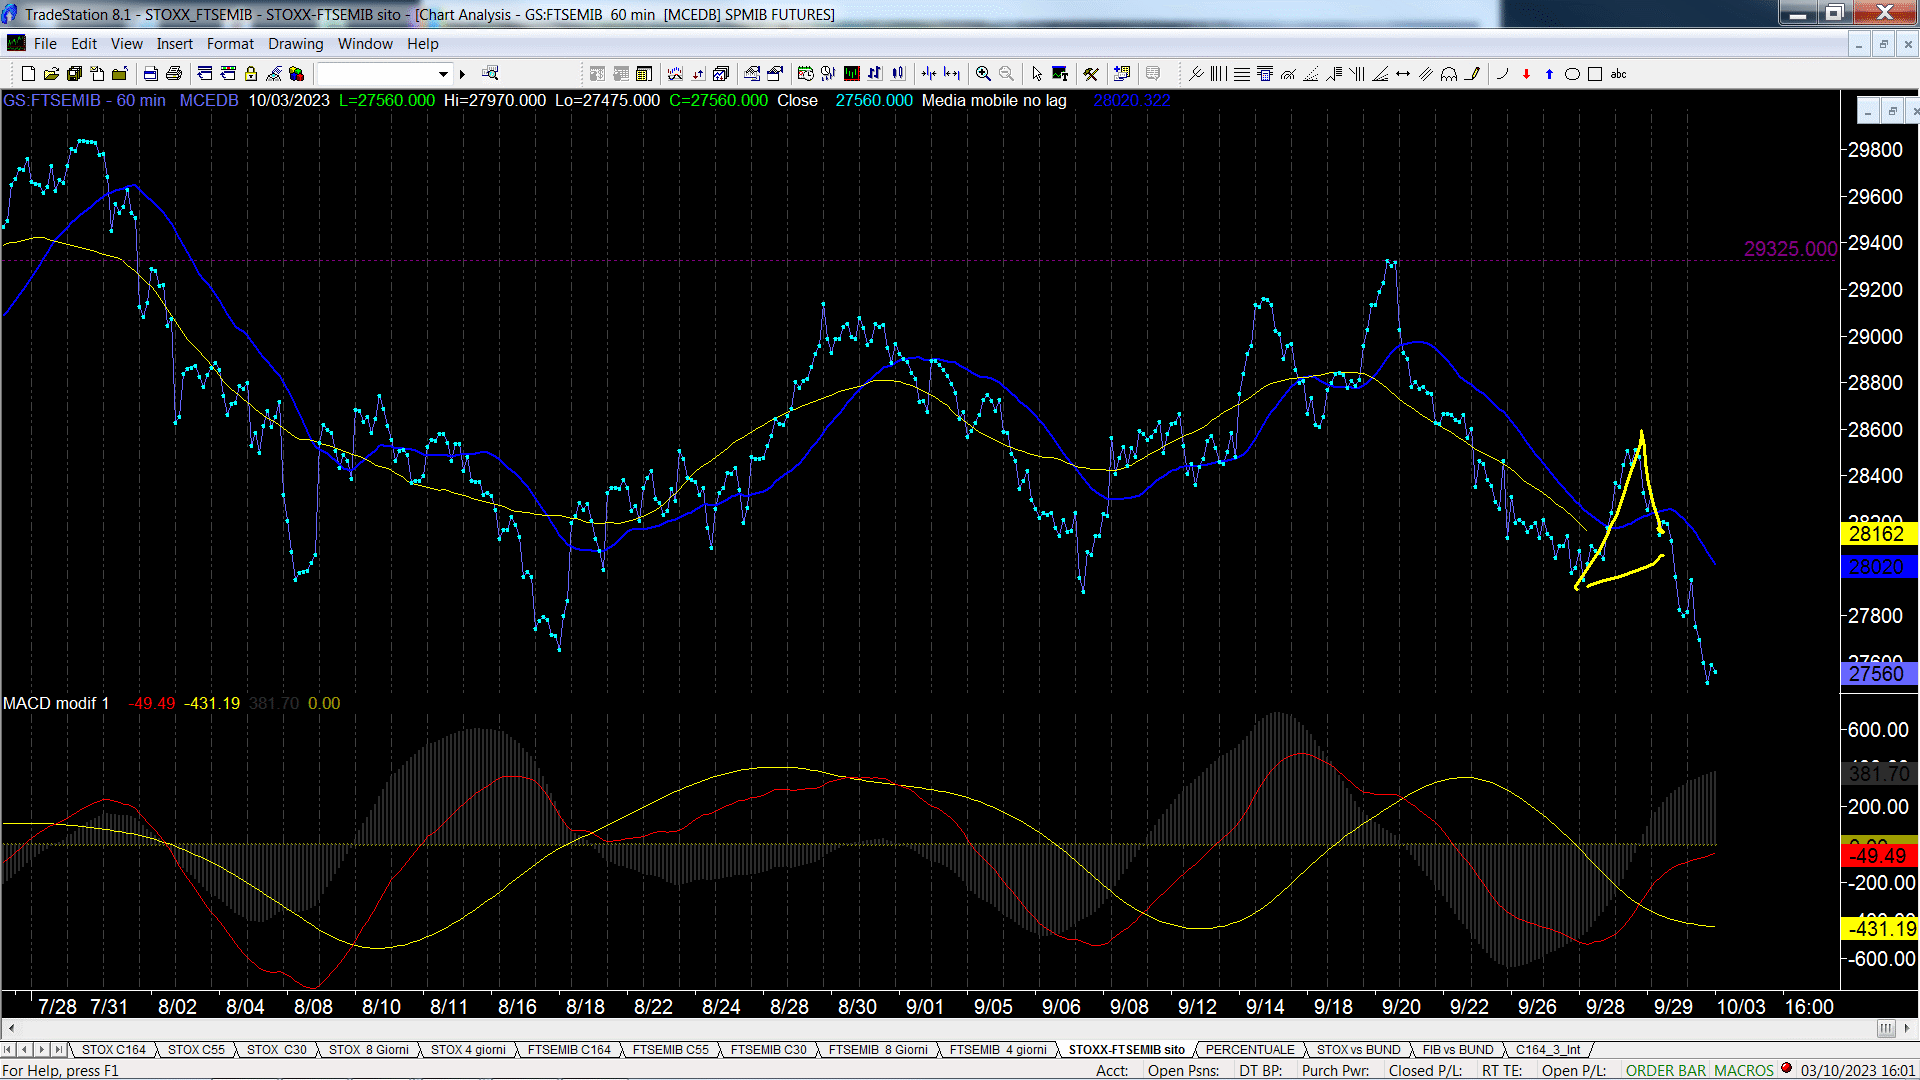Switch to the FTSEMIB 4 giorni tab
The height and width of the screenshot is (1080, 1920).
pyautogui.click(x=998, y=1049)
